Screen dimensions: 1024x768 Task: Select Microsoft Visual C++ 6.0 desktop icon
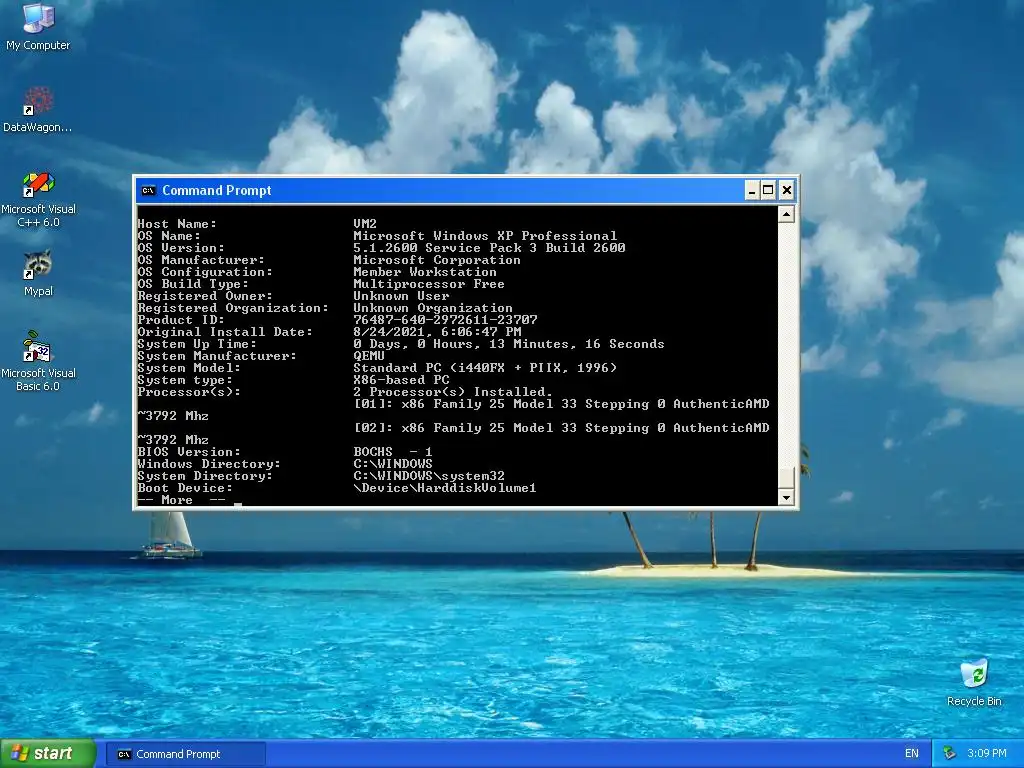38,199
